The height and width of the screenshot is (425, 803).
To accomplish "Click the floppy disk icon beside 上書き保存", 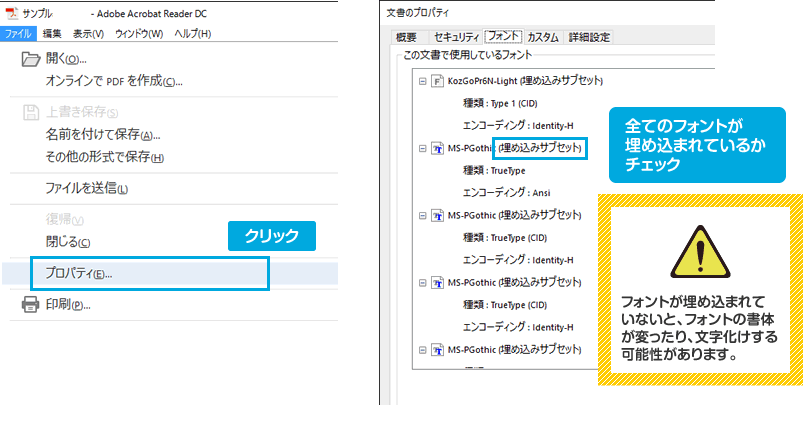I will (30, 111).
